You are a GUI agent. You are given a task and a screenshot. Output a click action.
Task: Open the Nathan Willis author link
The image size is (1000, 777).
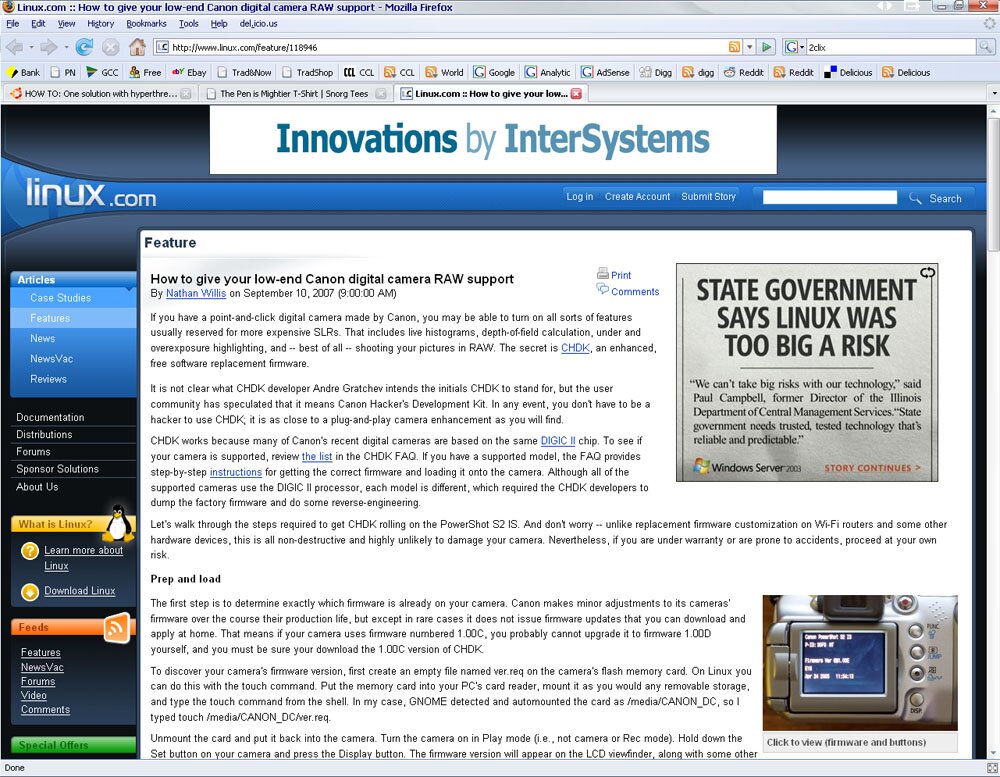pyautogui.click(x=196, y=293)
